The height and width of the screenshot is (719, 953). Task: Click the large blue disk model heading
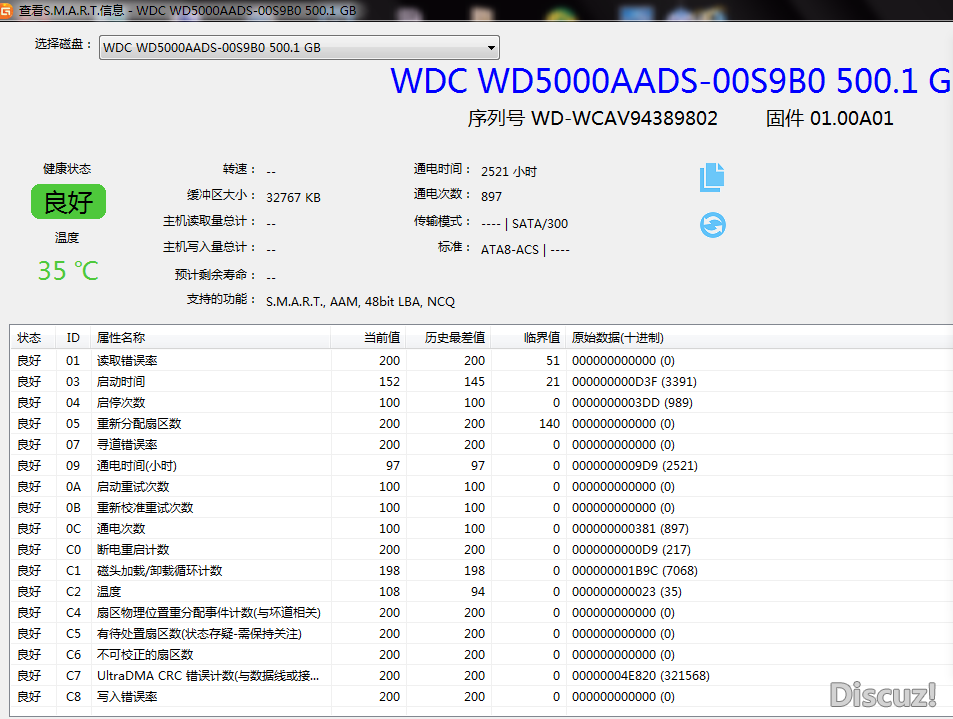click(670, 81)
